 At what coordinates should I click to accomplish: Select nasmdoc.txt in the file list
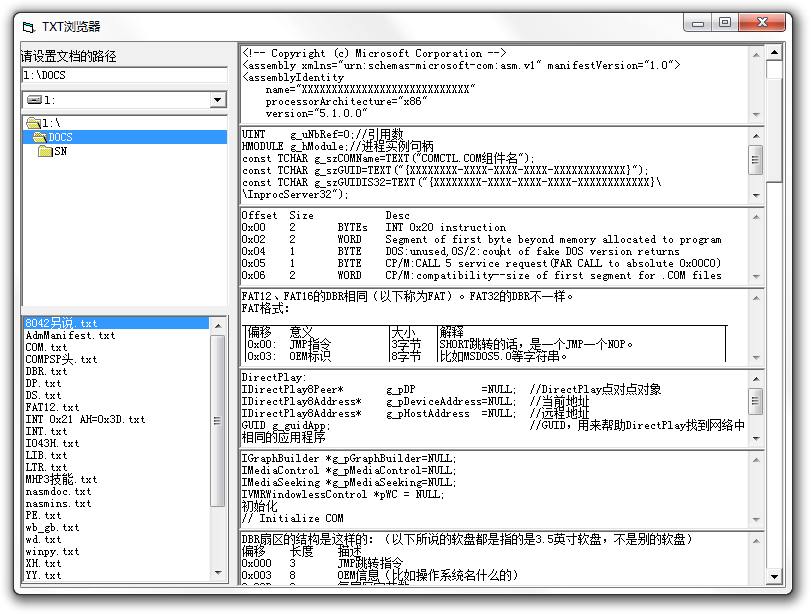click(x=58, y=492)
